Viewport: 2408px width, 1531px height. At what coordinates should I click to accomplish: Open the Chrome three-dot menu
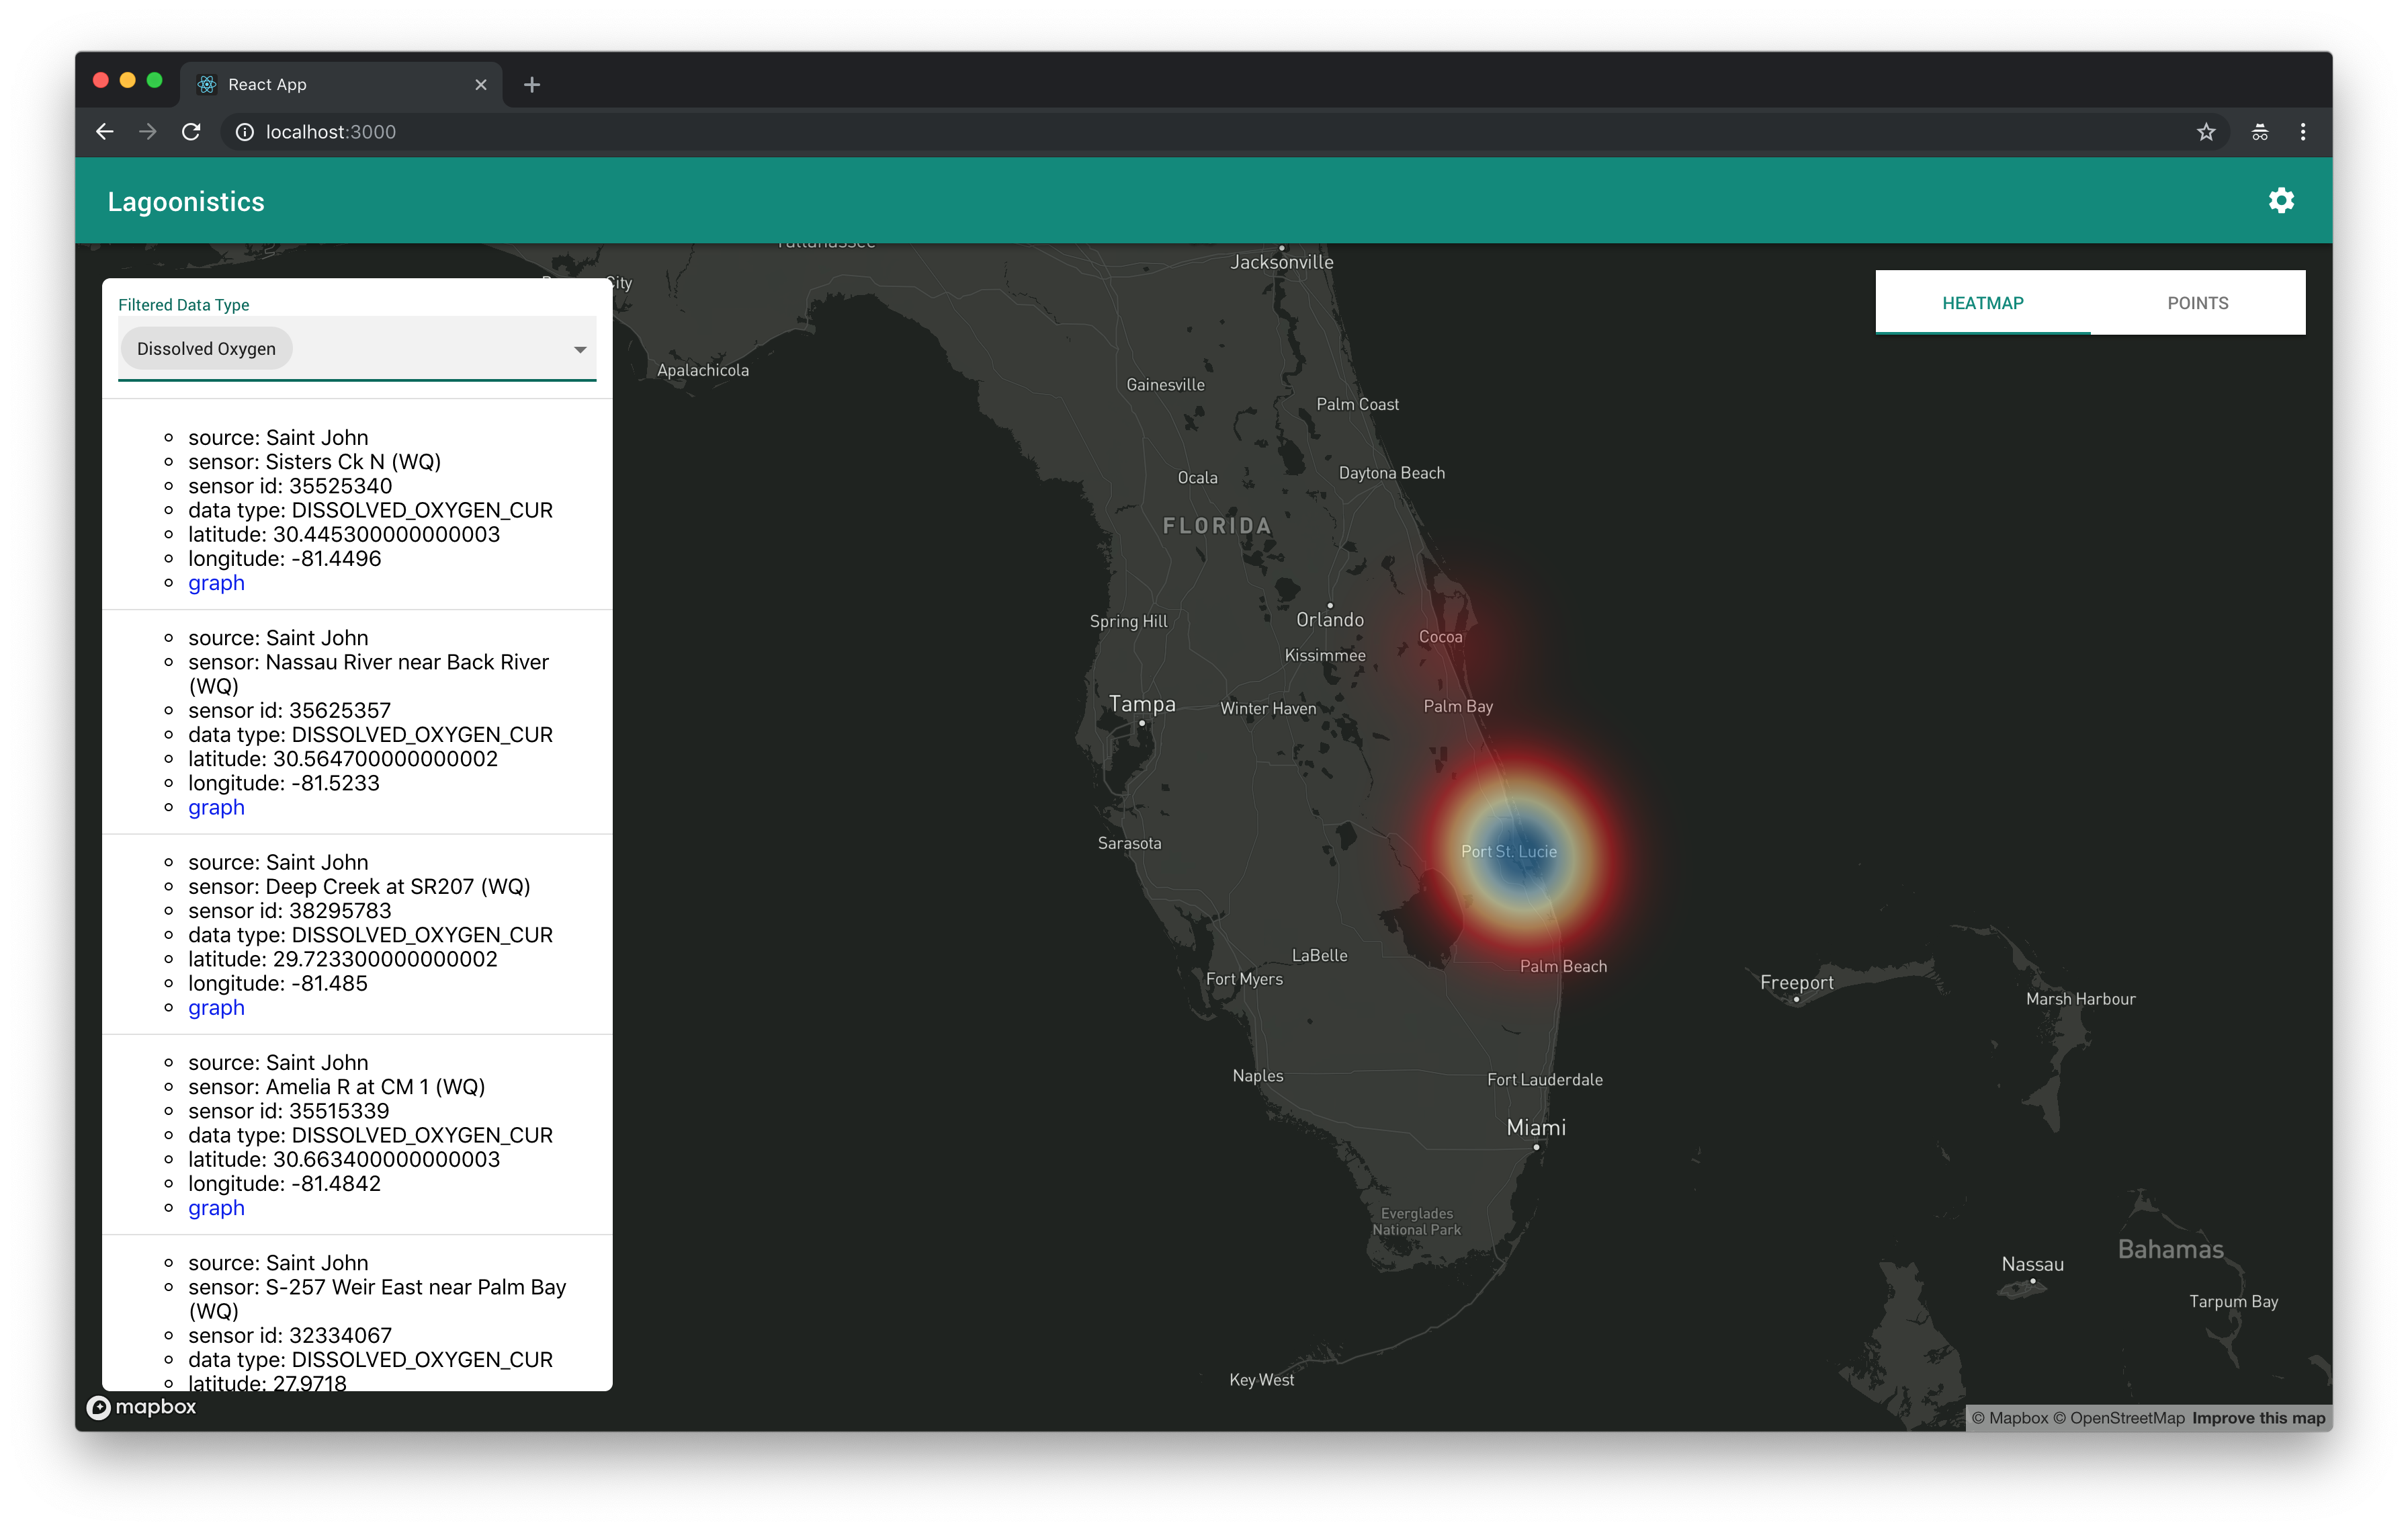point(2302,132)
